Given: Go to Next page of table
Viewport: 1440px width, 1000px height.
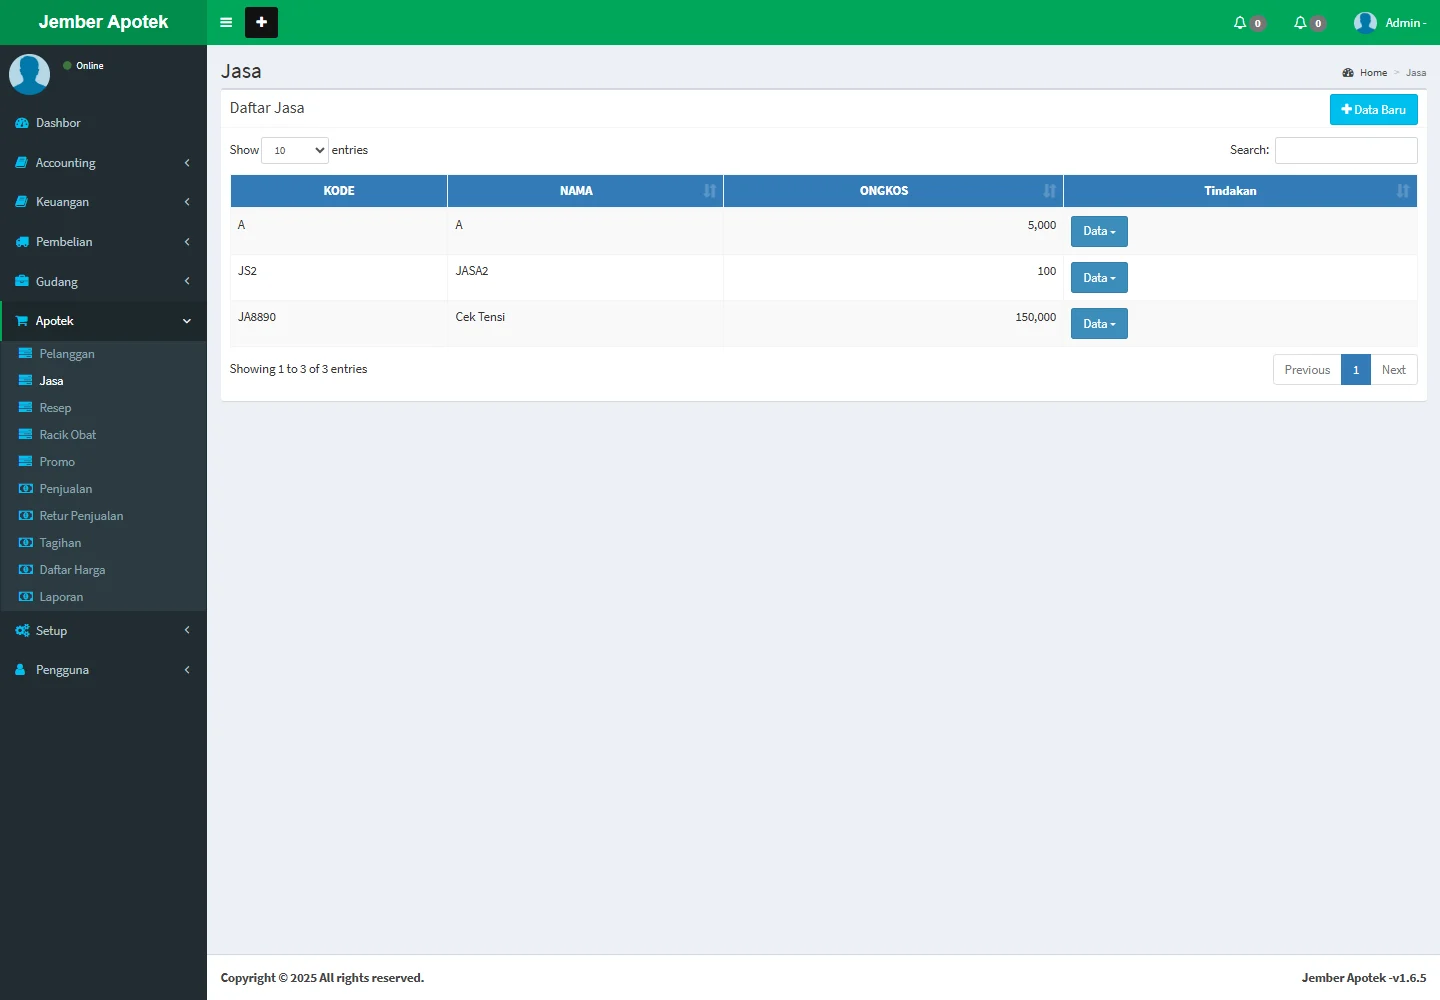Looking at the screenshot, I should [x=1393, y=370].
